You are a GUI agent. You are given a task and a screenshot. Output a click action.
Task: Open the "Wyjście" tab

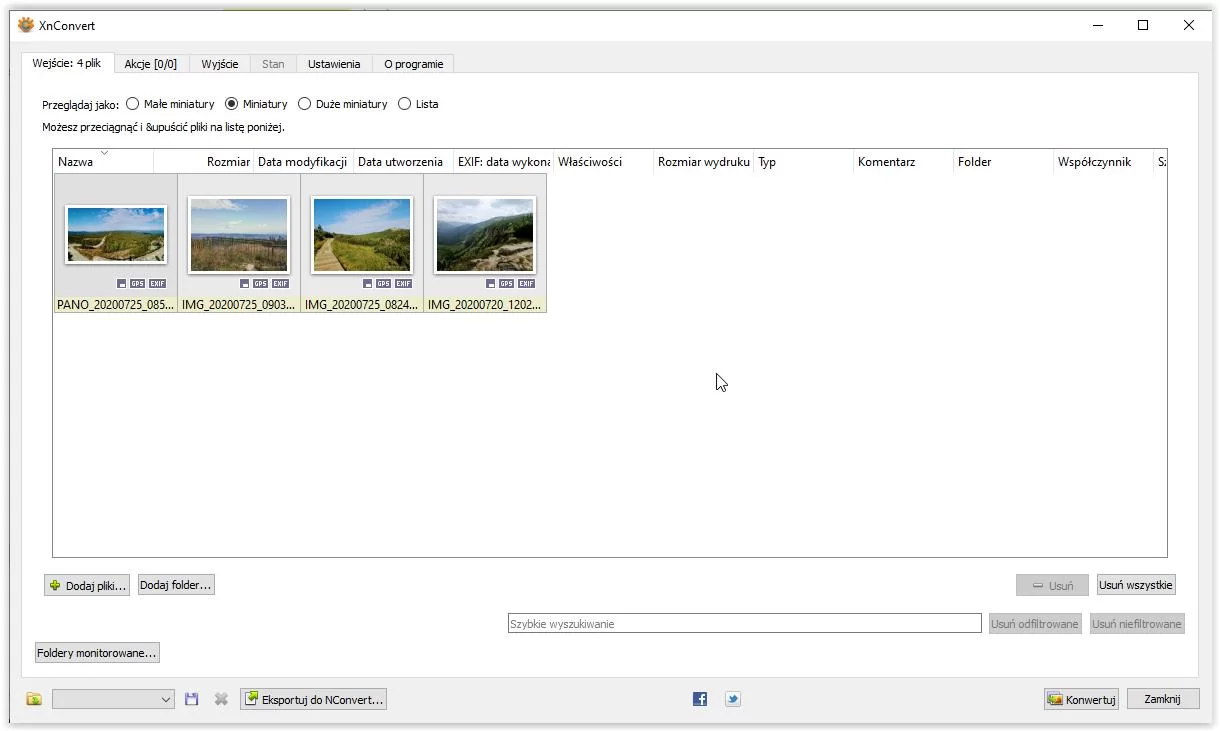[x=219, y=64]
